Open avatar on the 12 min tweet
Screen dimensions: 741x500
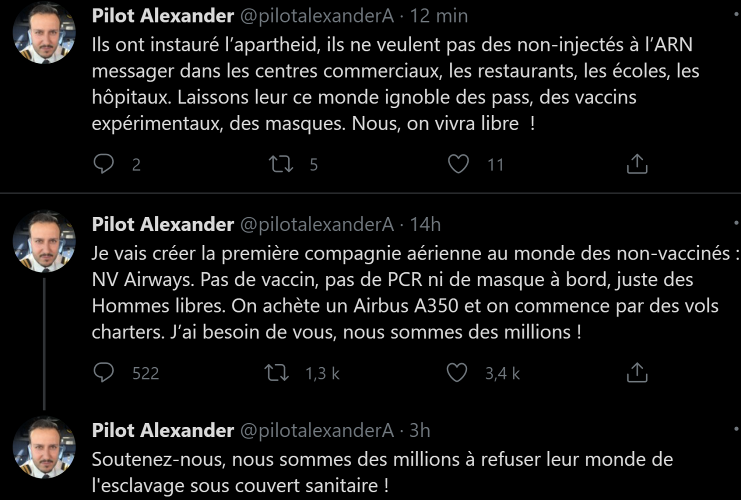pyautogui.click(x=45, y=34)
